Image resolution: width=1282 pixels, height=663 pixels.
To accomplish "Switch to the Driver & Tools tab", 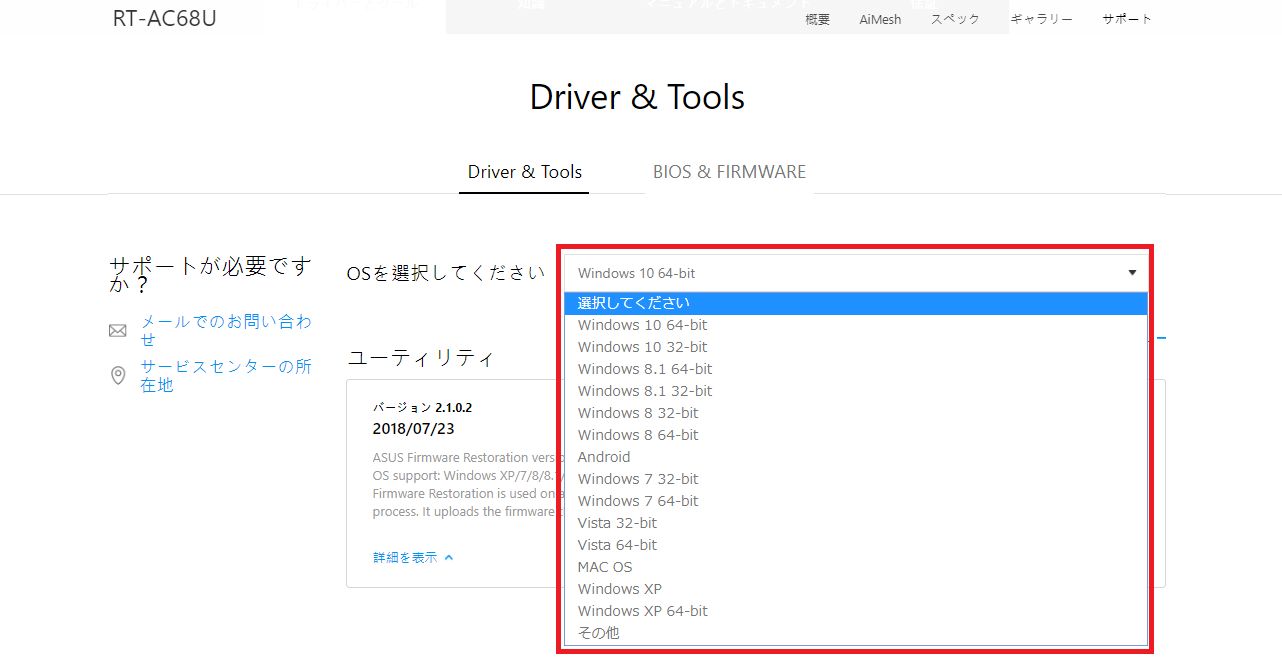I will pos(525,172).
